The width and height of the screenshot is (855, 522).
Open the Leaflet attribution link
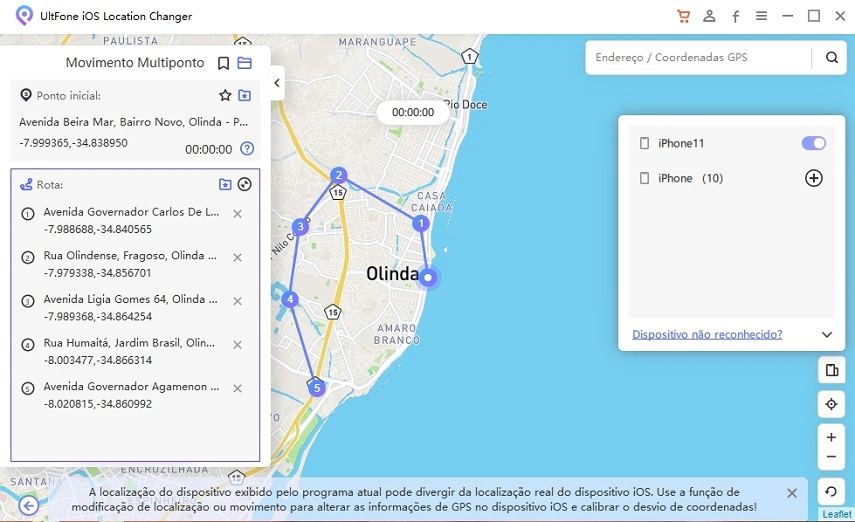(836, 514)
